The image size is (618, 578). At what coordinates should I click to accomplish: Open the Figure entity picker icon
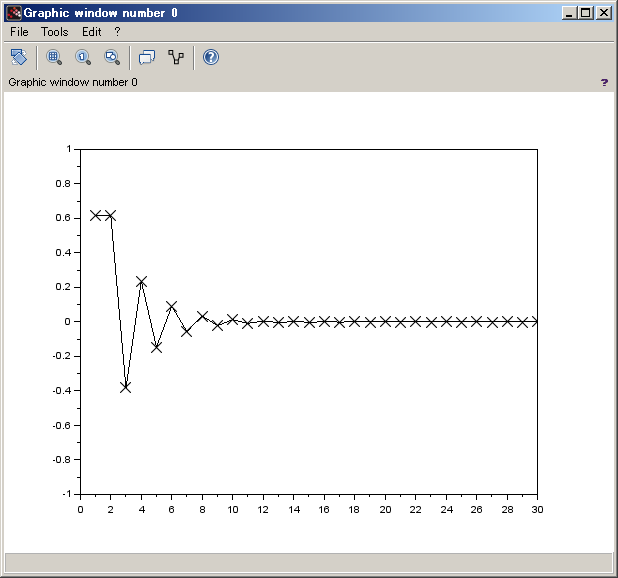176,57
